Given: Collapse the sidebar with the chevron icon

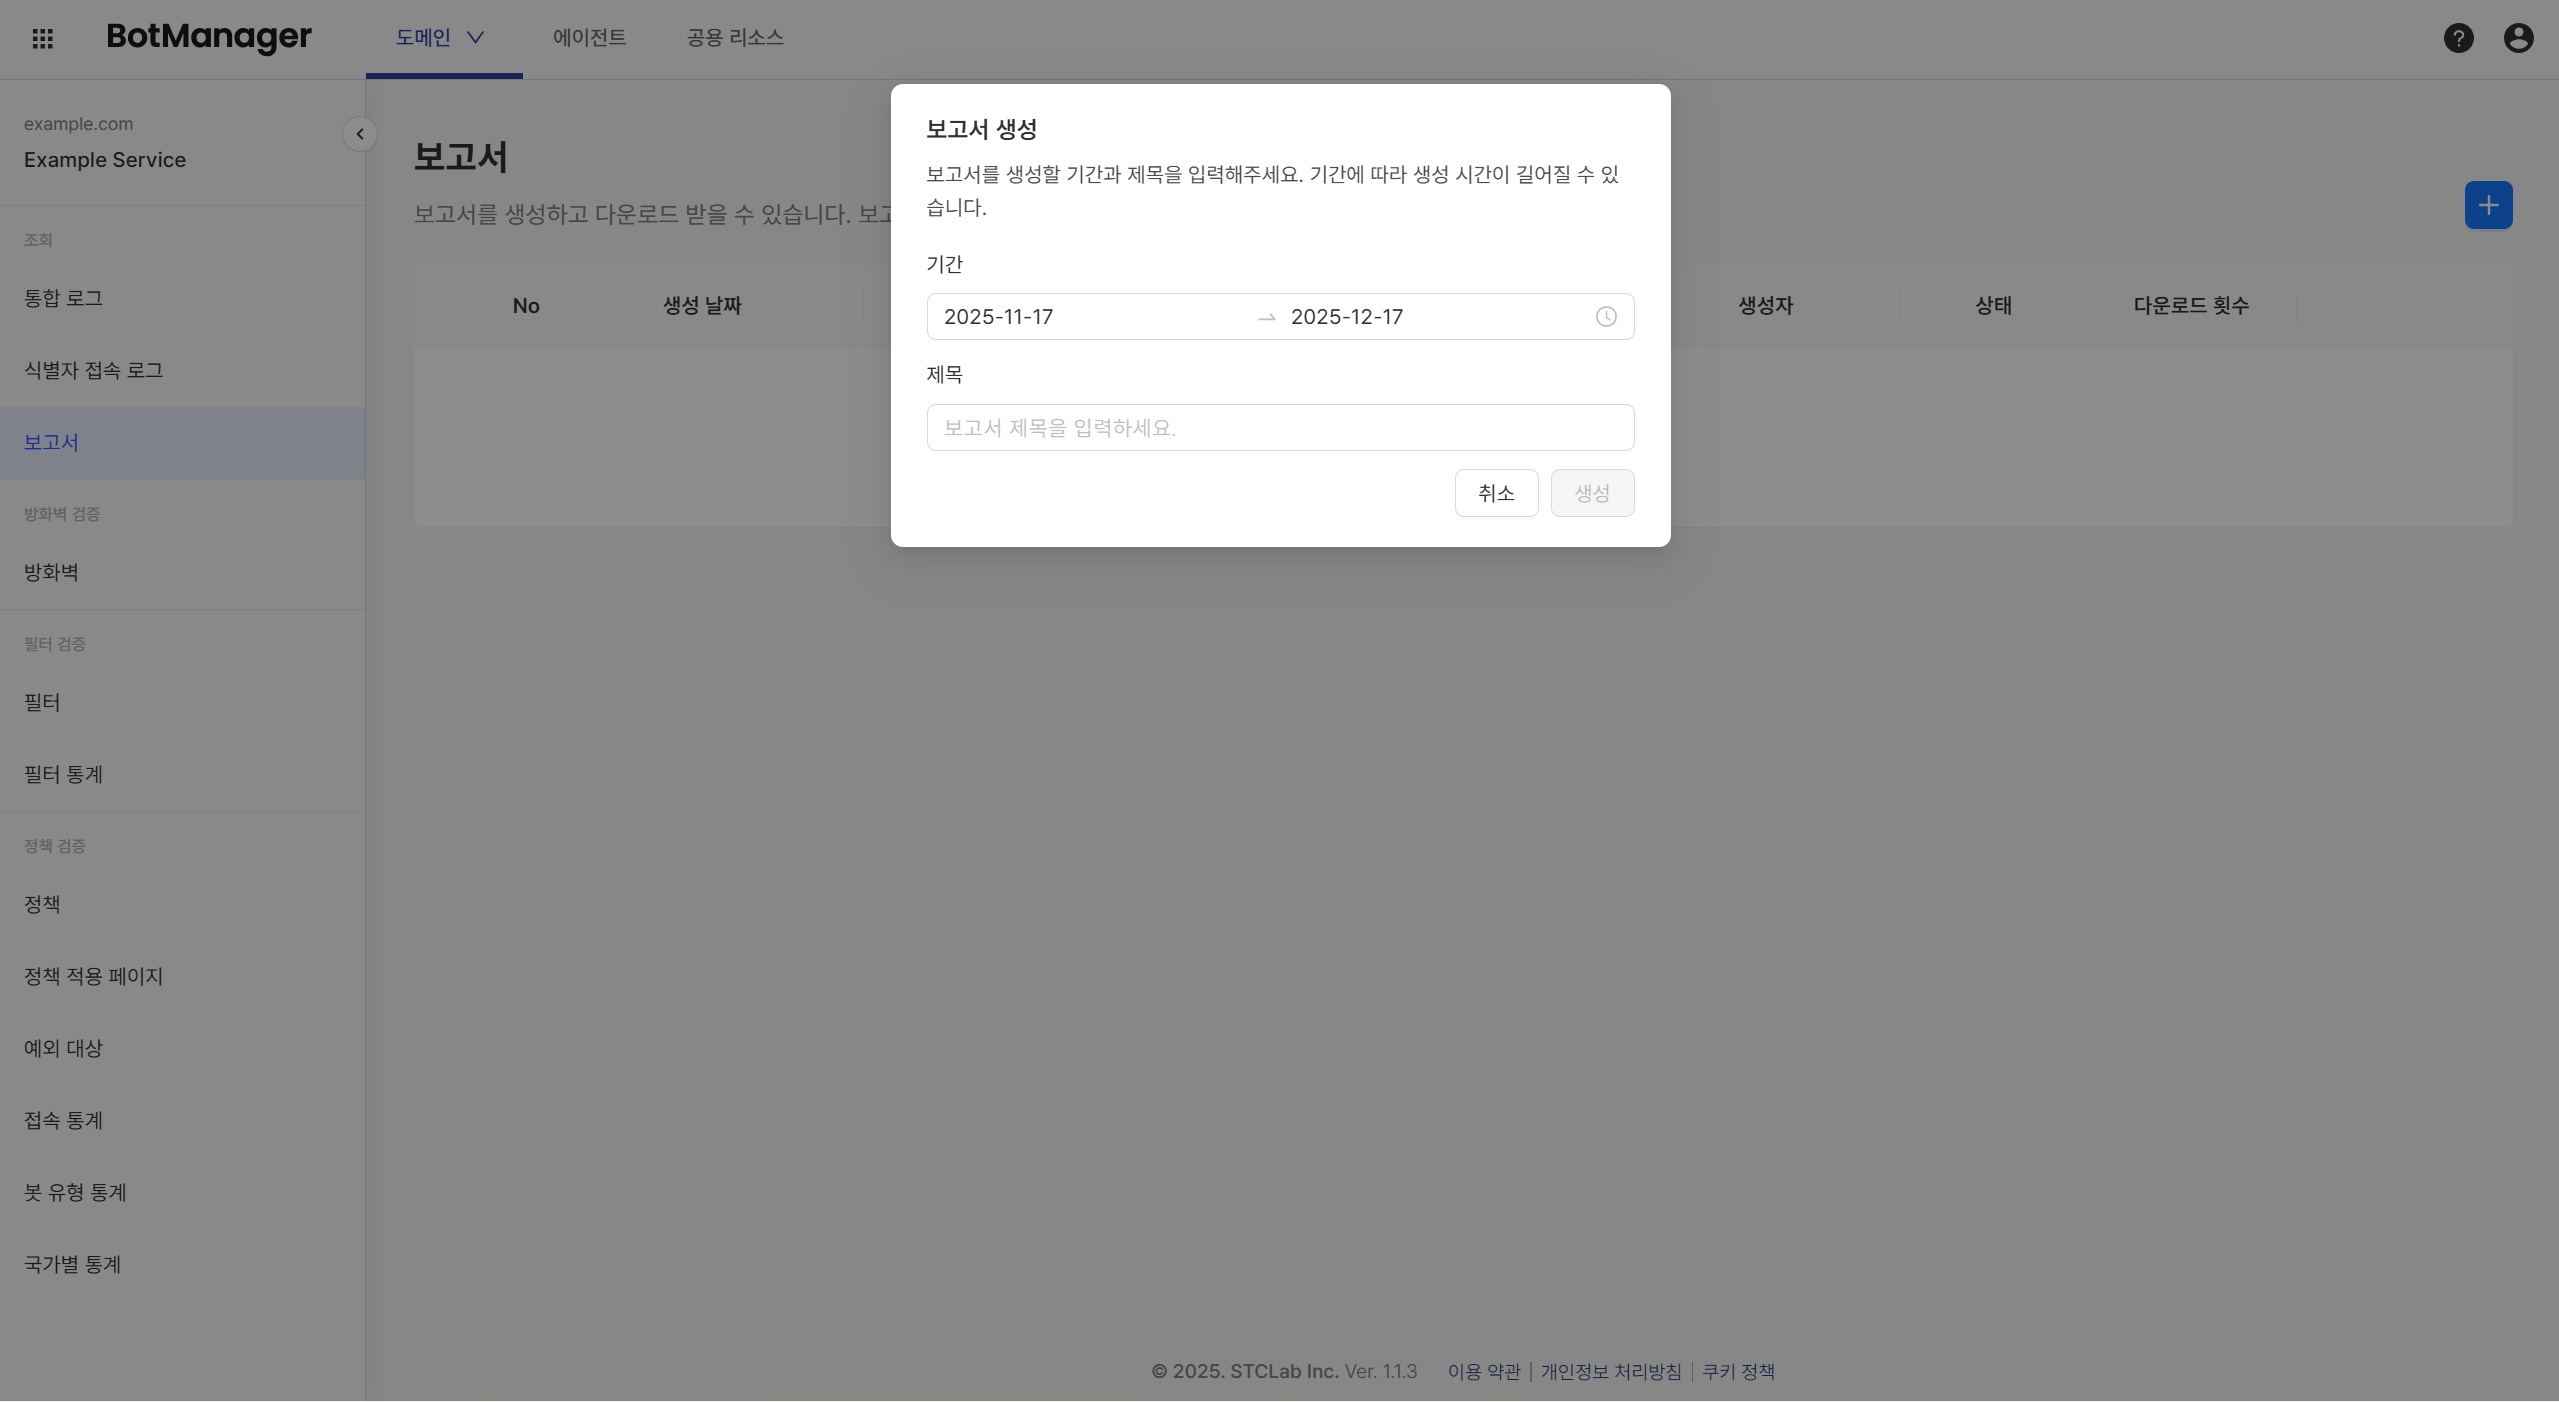Looking at the screenshot, I should (359, 133).
